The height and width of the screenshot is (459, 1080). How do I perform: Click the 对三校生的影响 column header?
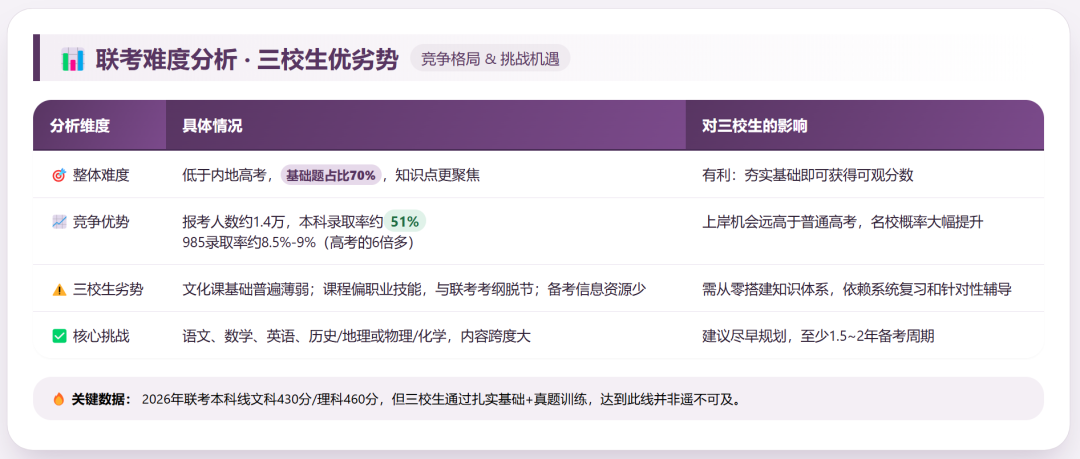tap(755, 126)
